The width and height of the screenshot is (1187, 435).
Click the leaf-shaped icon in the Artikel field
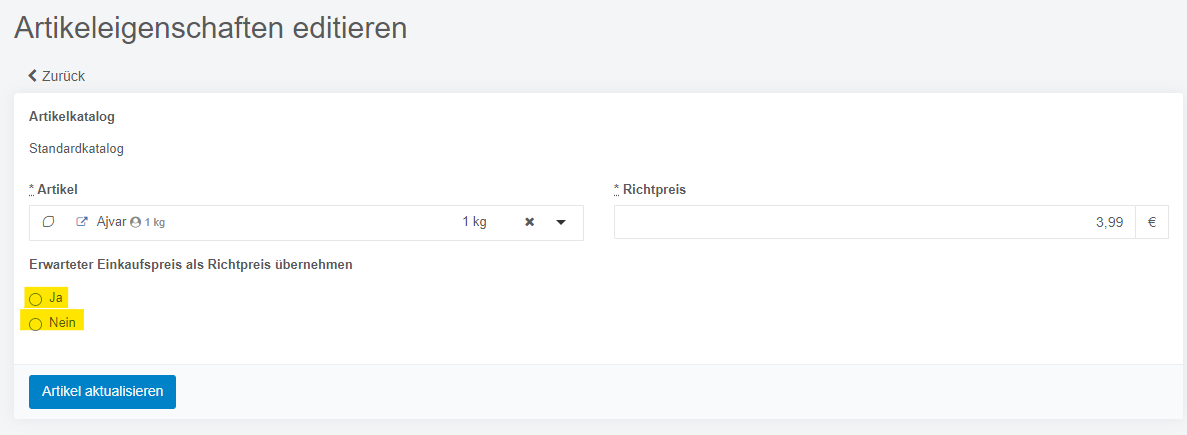pyautogui.click(x=48, y=222)
